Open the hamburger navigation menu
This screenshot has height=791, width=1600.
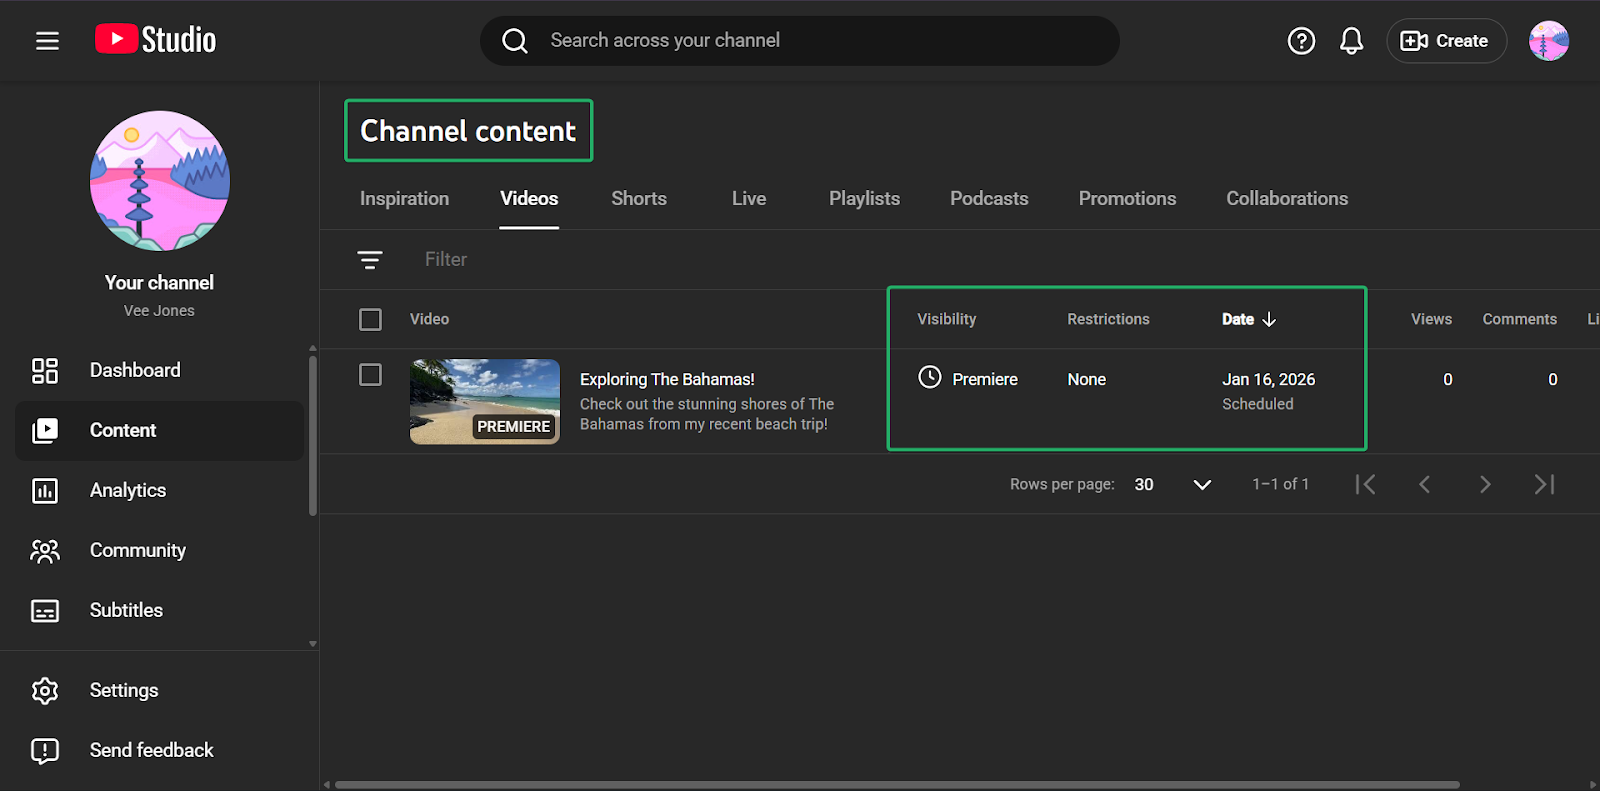tap(47, 41)
